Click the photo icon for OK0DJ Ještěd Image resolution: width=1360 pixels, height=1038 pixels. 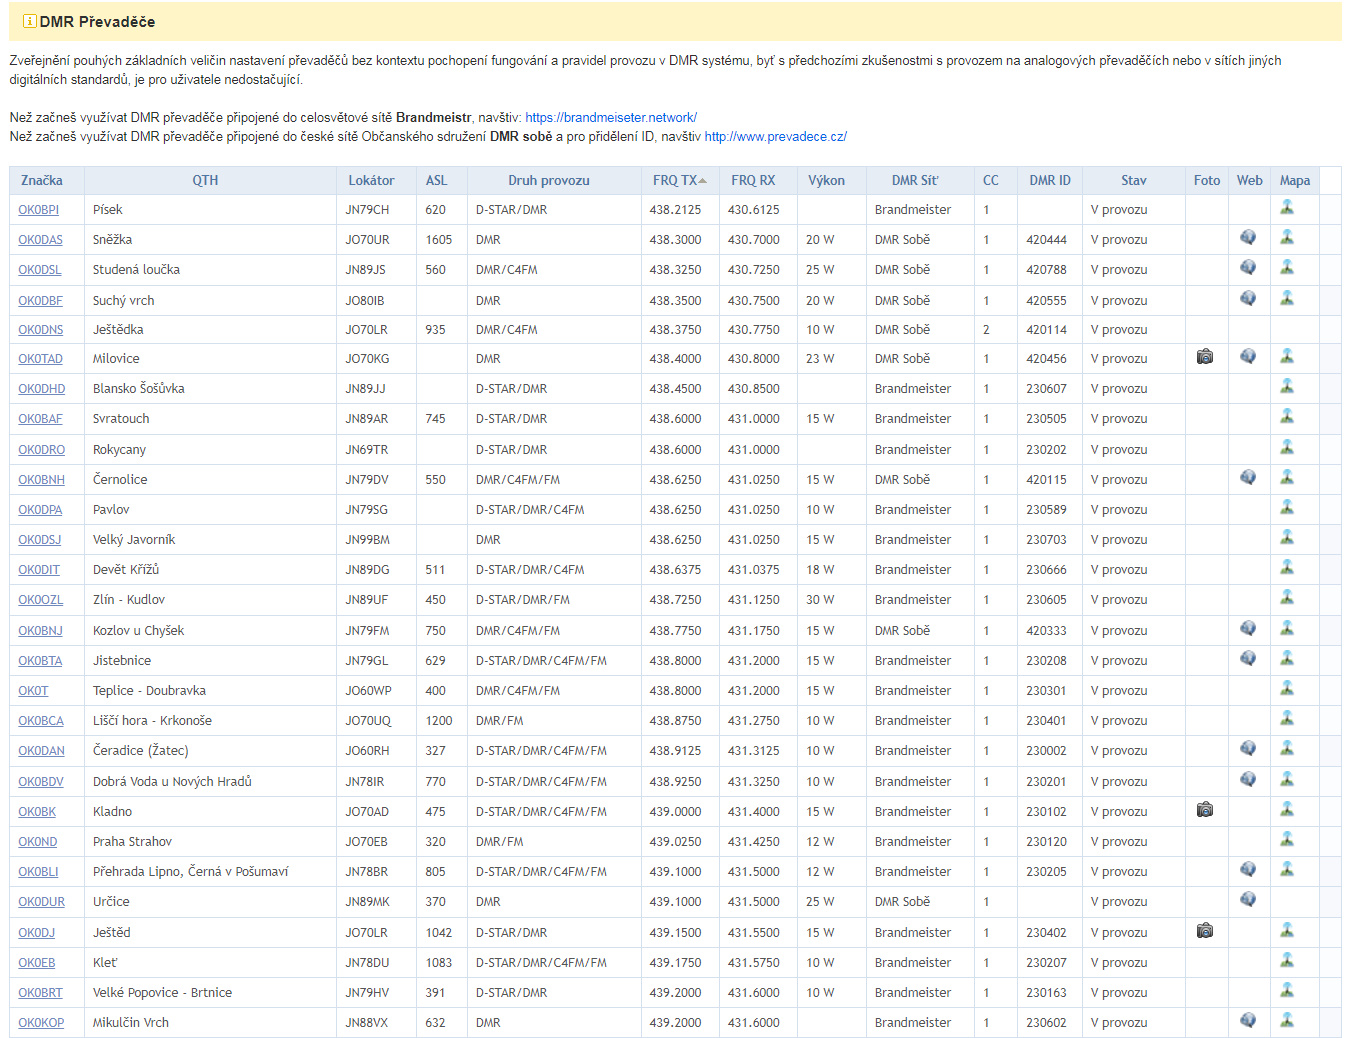[x=1205, y=931]
